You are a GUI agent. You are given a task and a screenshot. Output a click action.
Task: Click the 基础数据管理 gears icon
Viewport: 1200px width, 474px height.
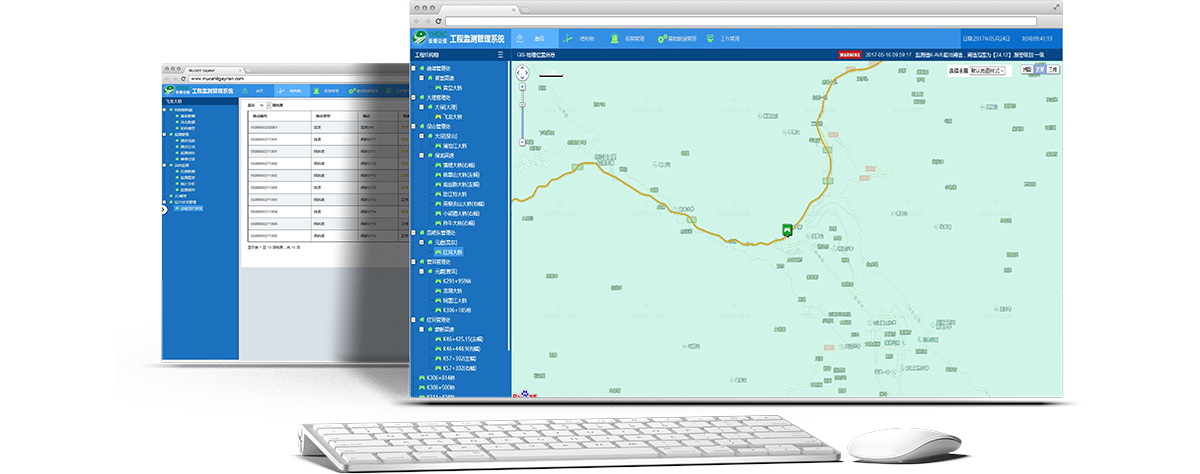tap(662, 38)
